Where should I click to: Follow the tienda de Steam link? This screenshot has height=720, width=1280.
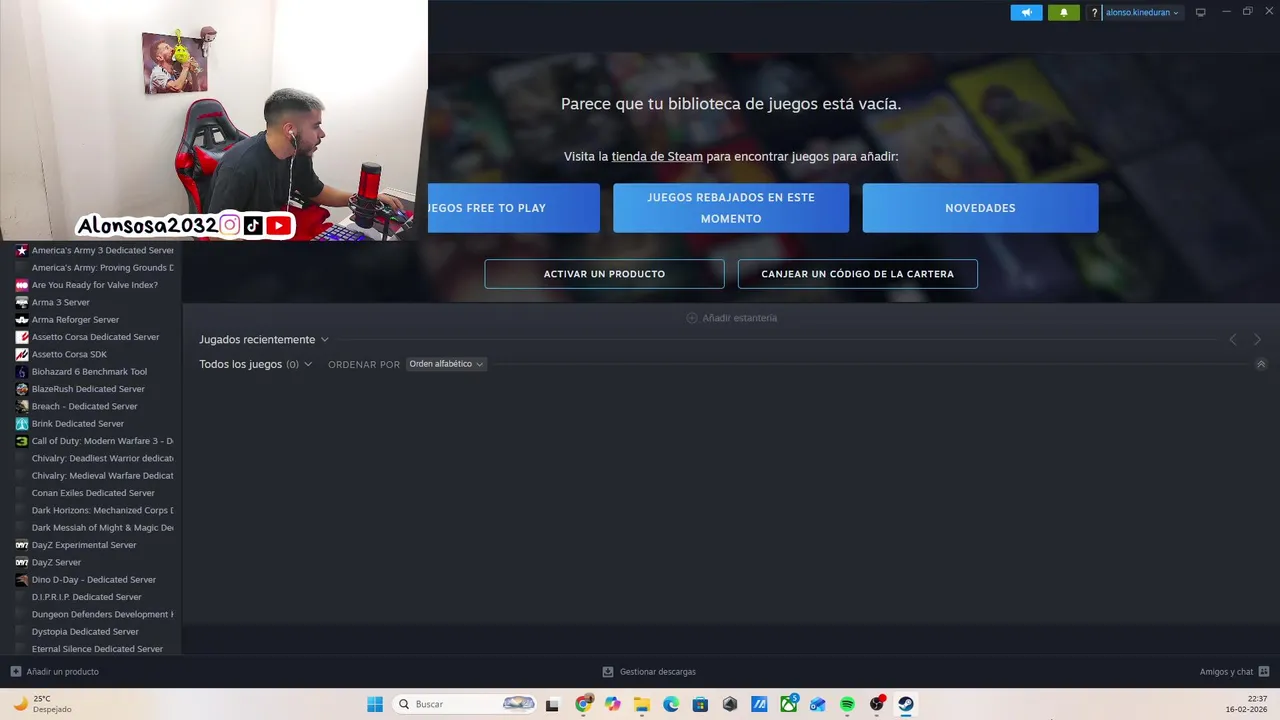657,157
